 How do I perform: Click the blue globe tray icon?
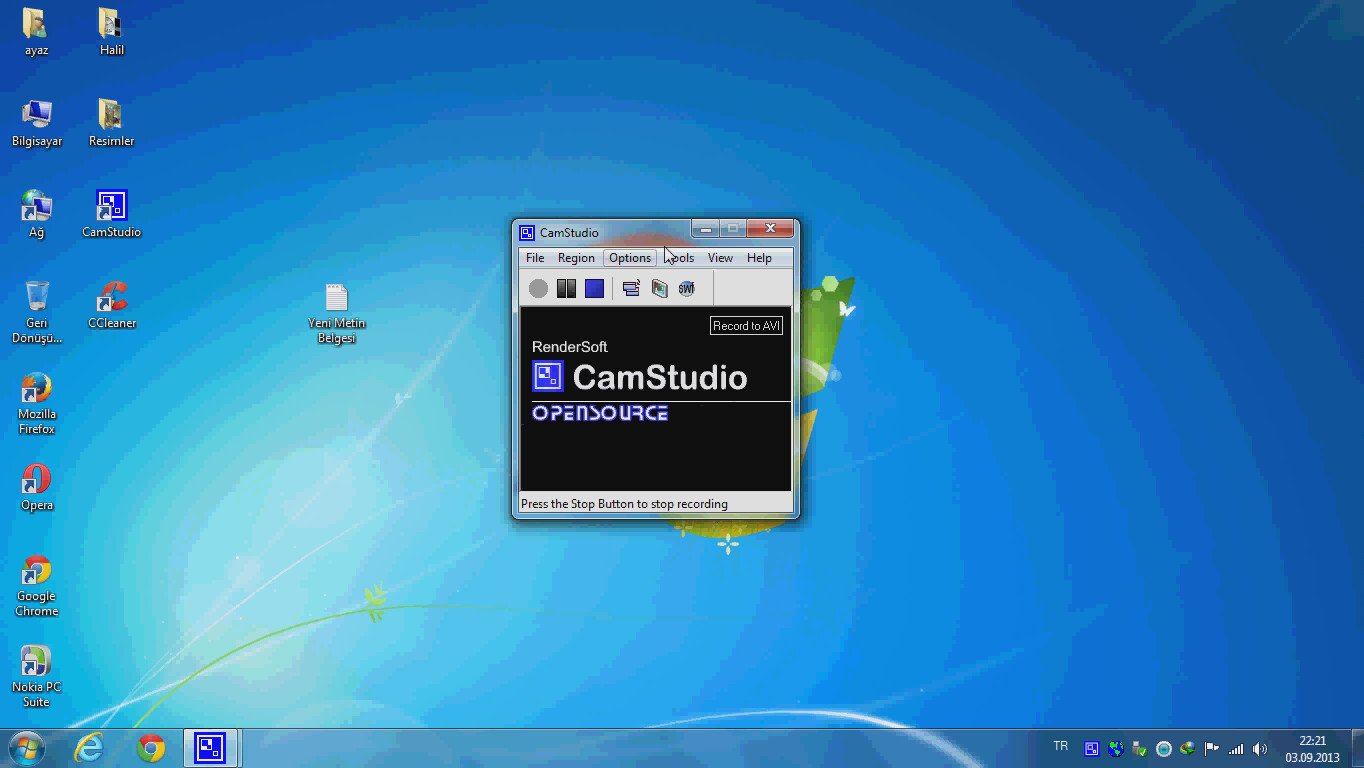point(1116,748)
